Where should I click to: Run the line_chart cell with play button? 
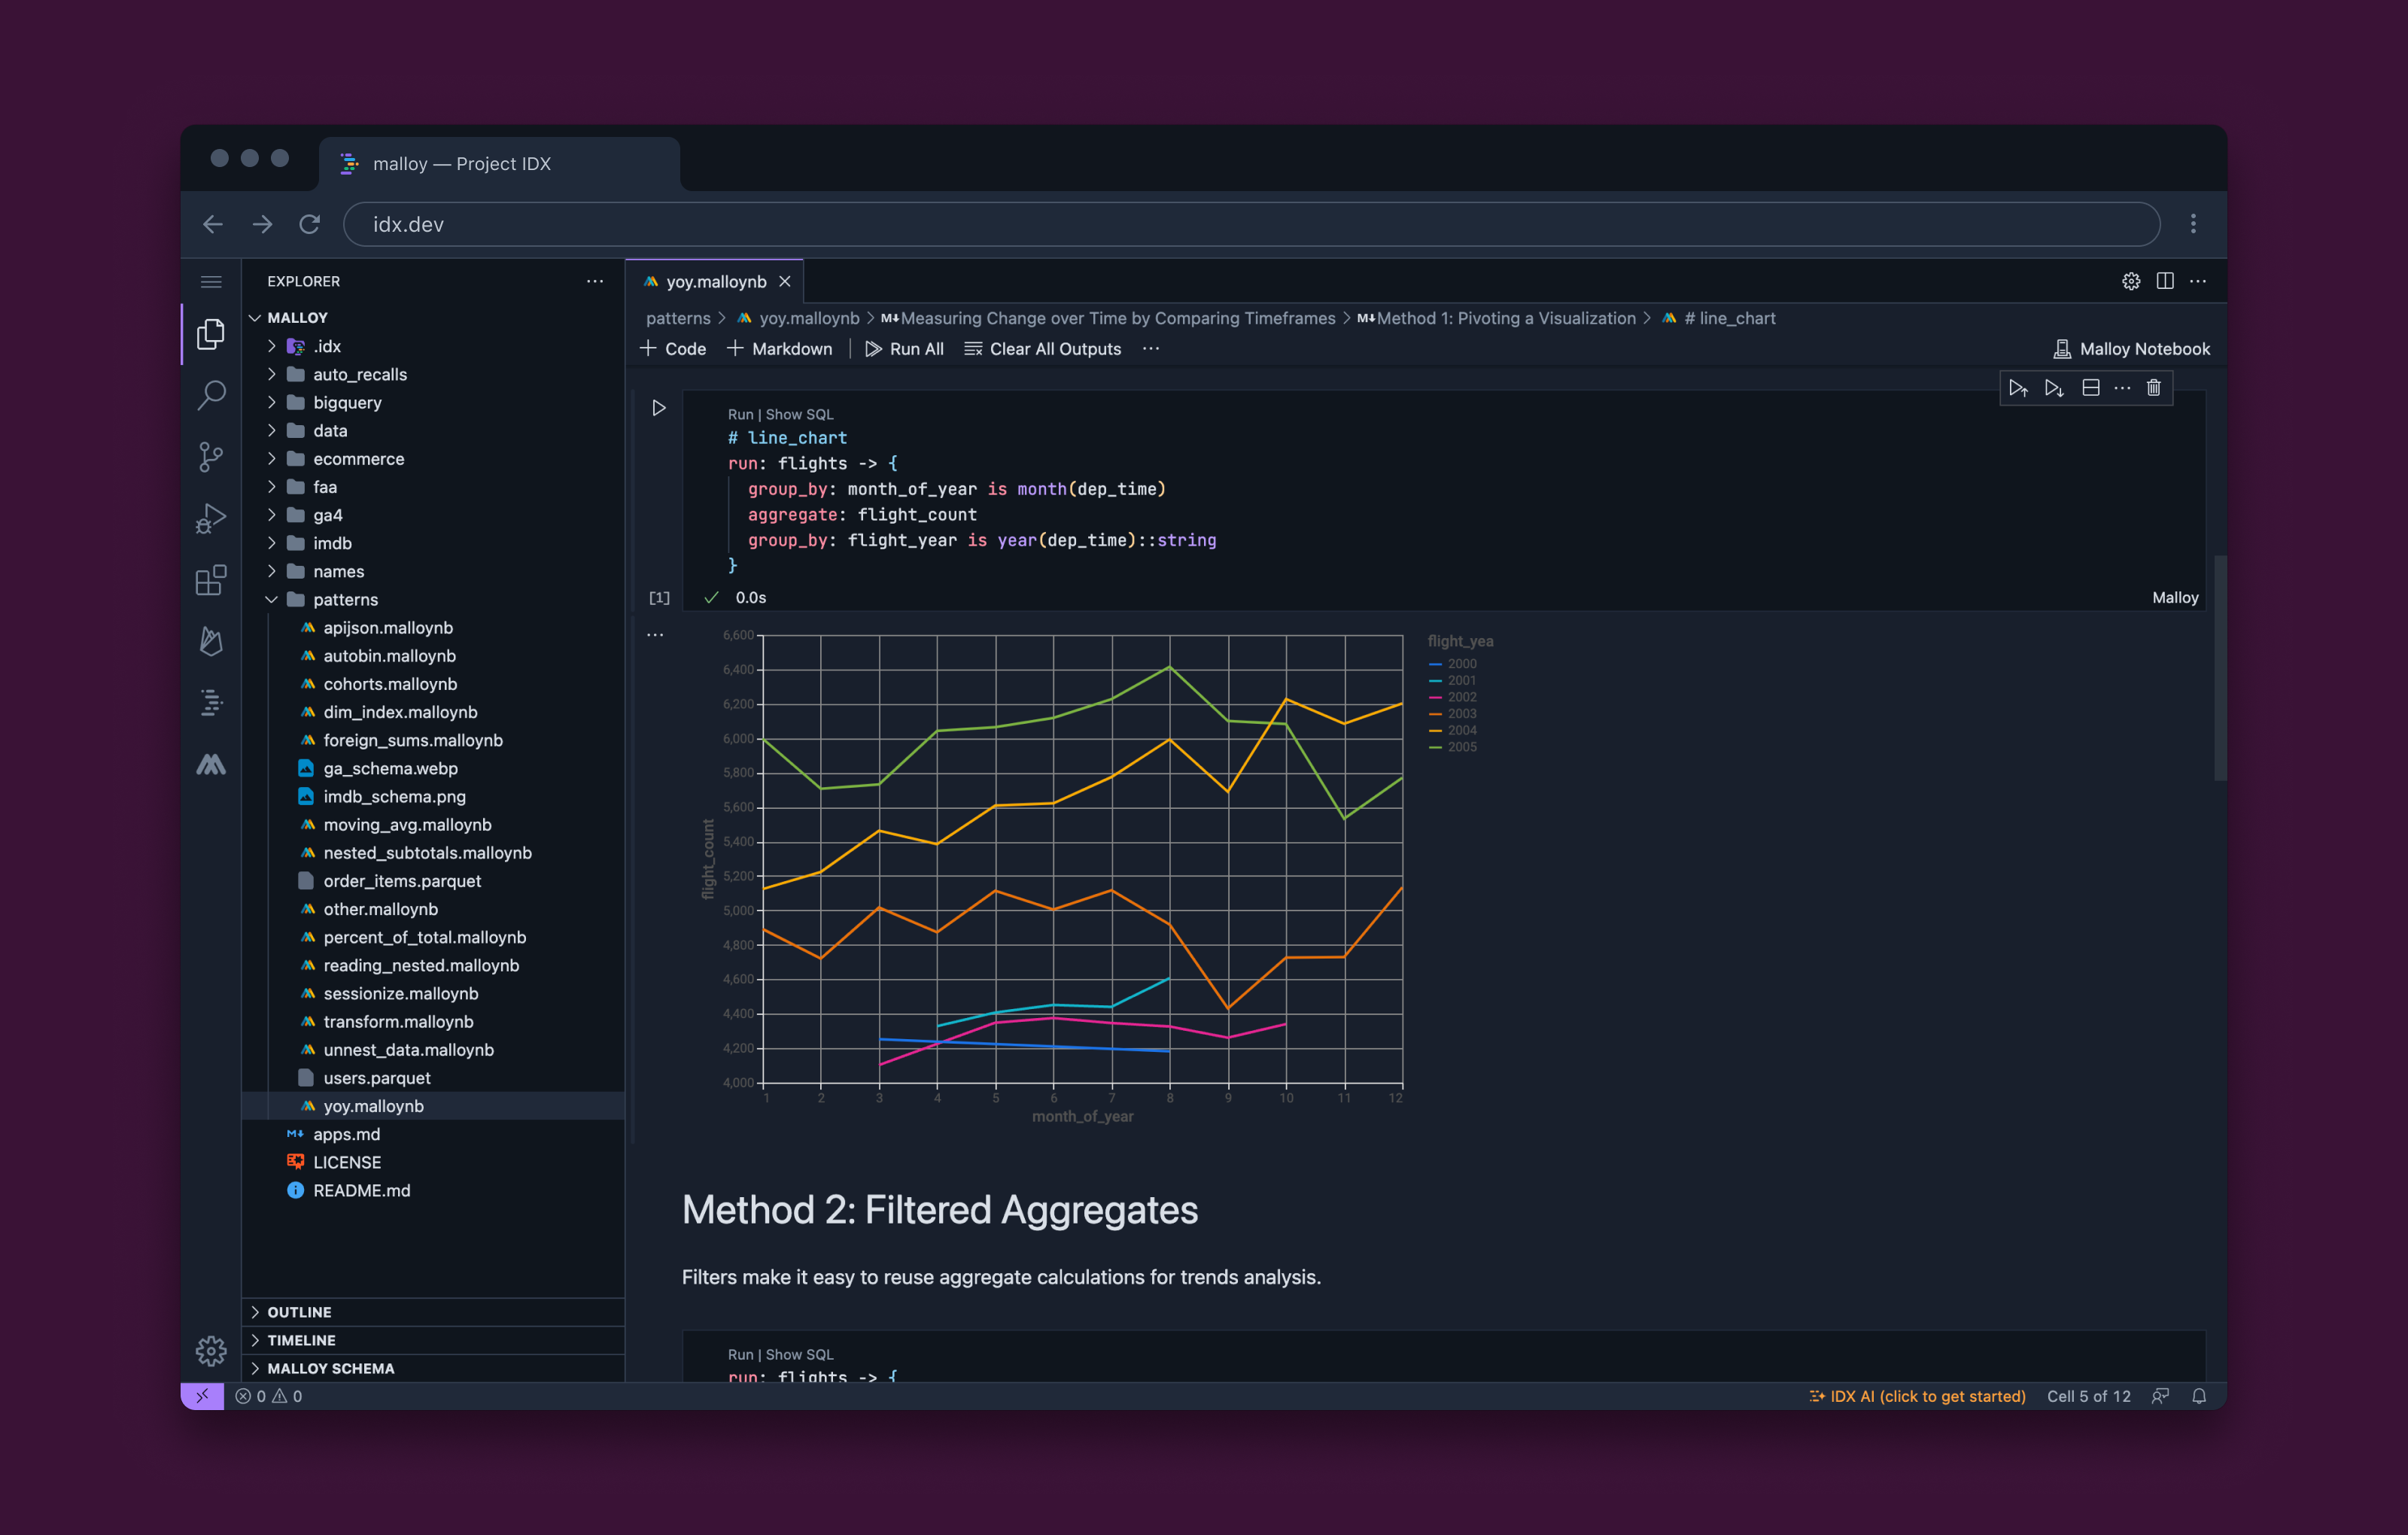pyautogui.click(x=659, y=408)
